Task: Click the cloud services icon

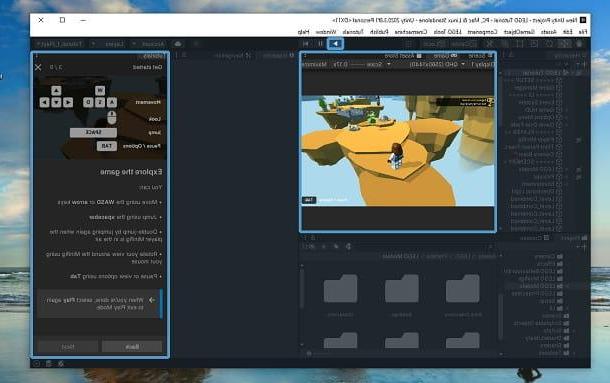Action: pyautogui.click(x=178, y=44)
